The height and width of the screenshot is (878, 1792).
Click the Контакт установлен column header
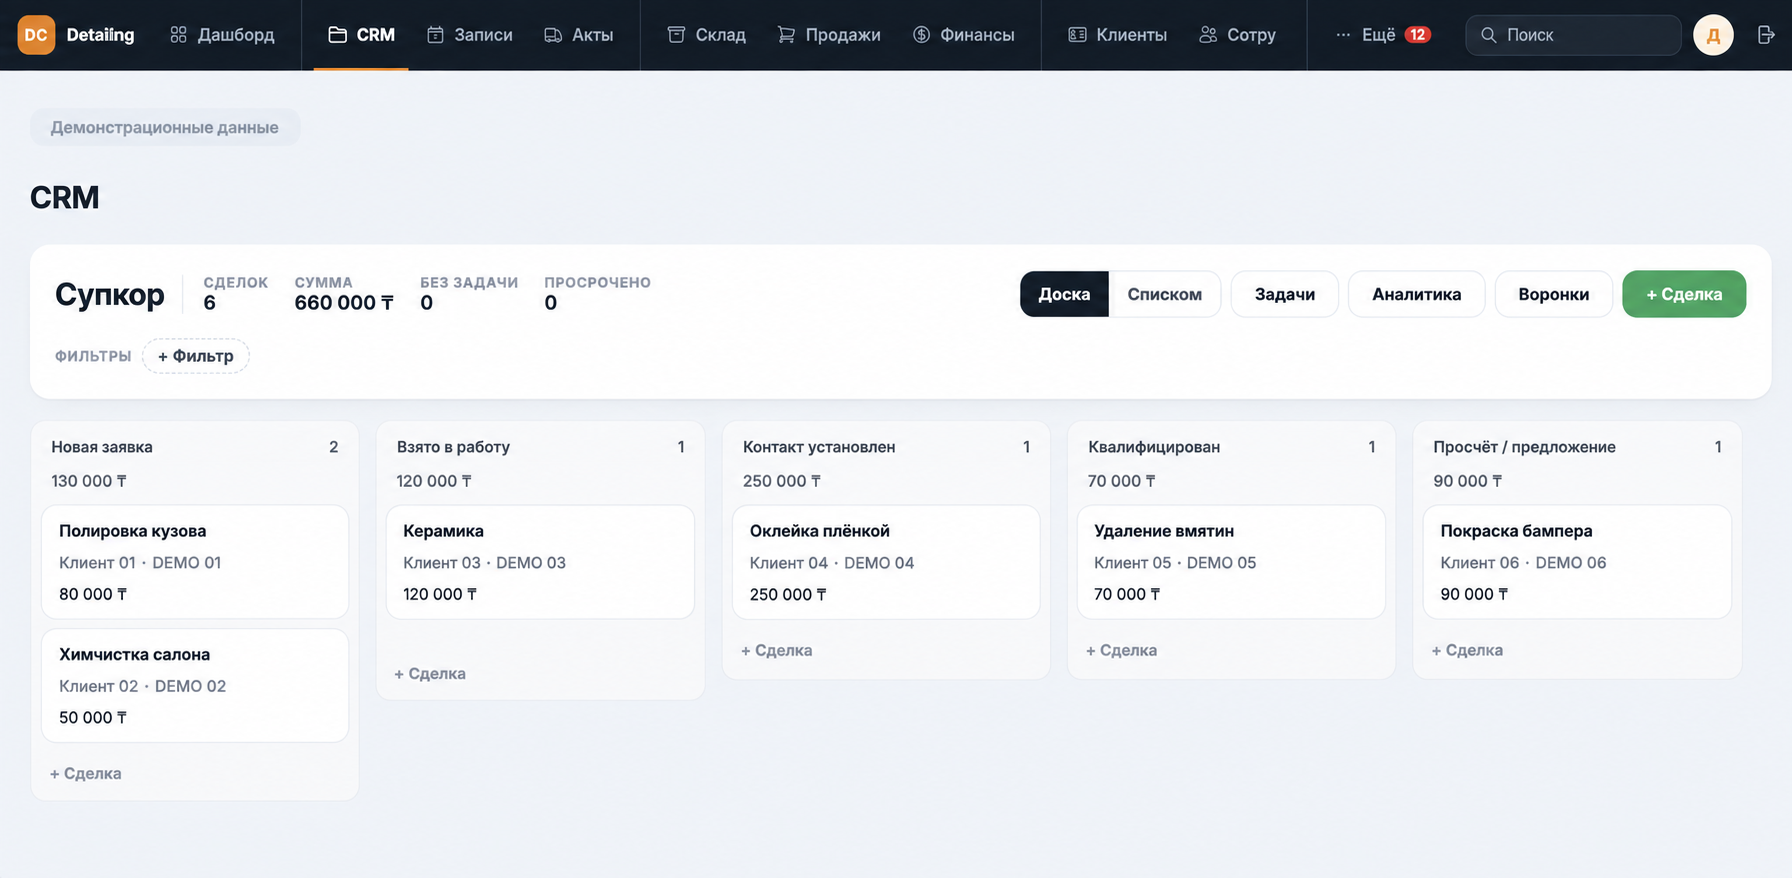click(x=819, y=447)
